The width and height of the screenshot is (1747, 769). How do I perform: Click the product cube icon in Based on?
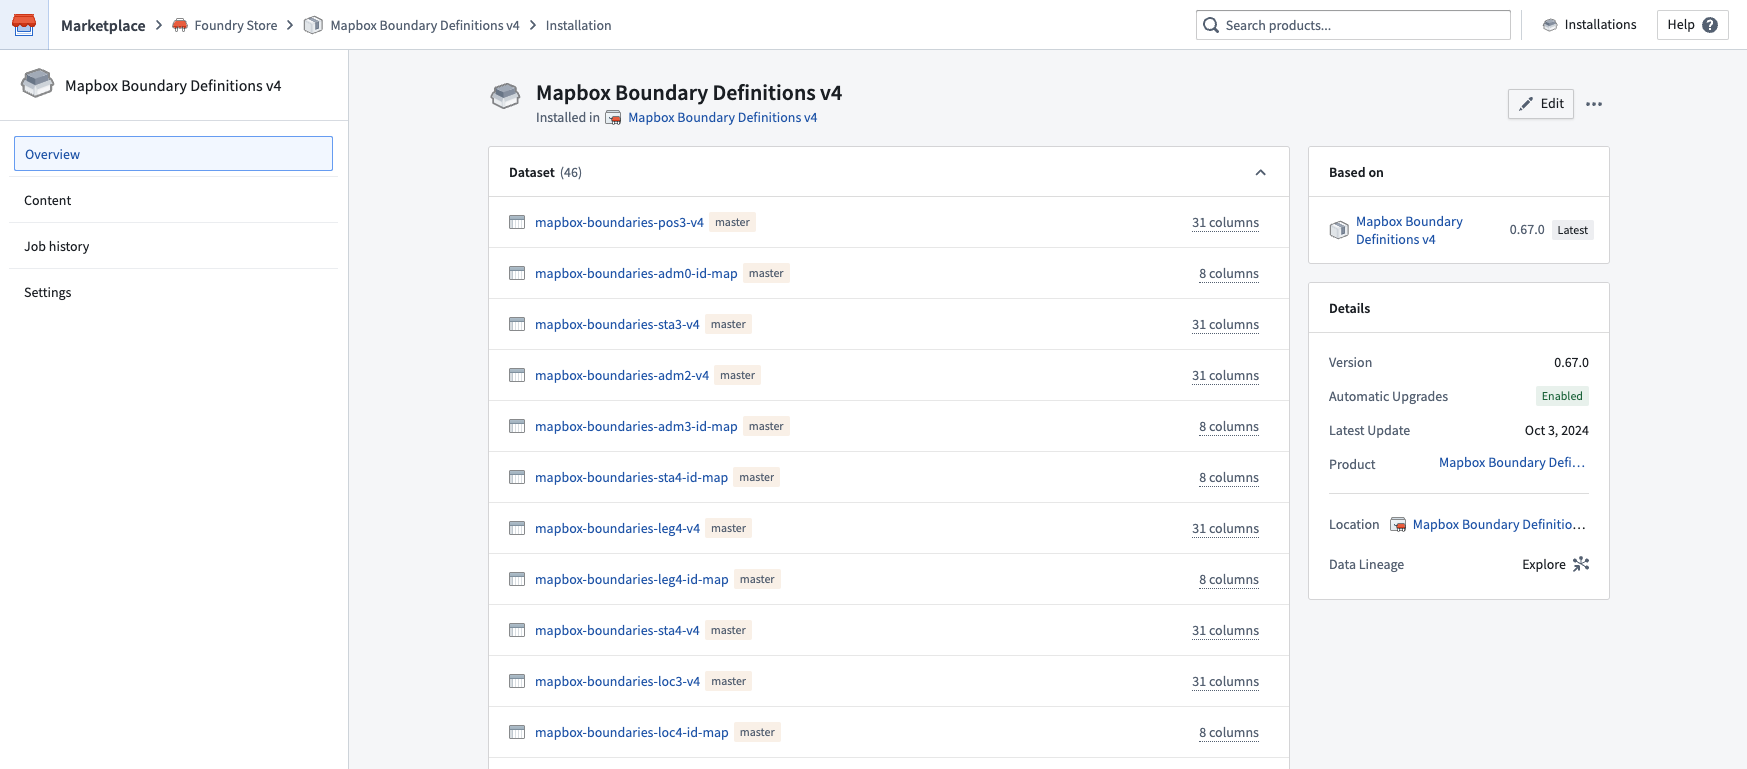click(1339, 230)
